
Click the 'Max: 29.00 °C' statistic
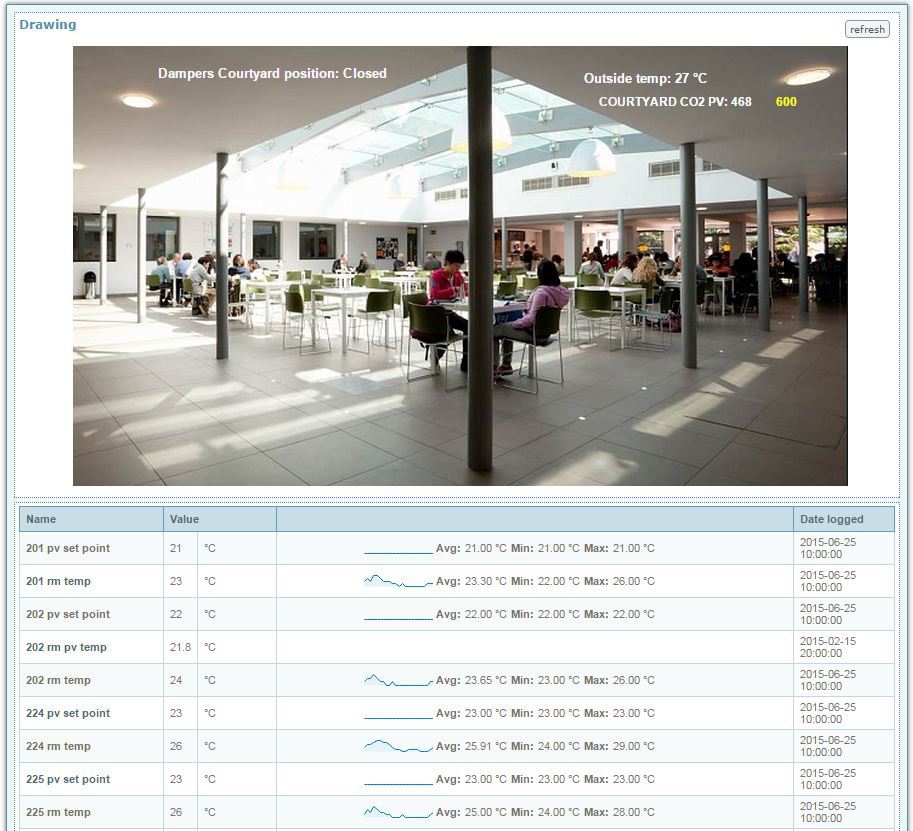(x=619, y=746)
